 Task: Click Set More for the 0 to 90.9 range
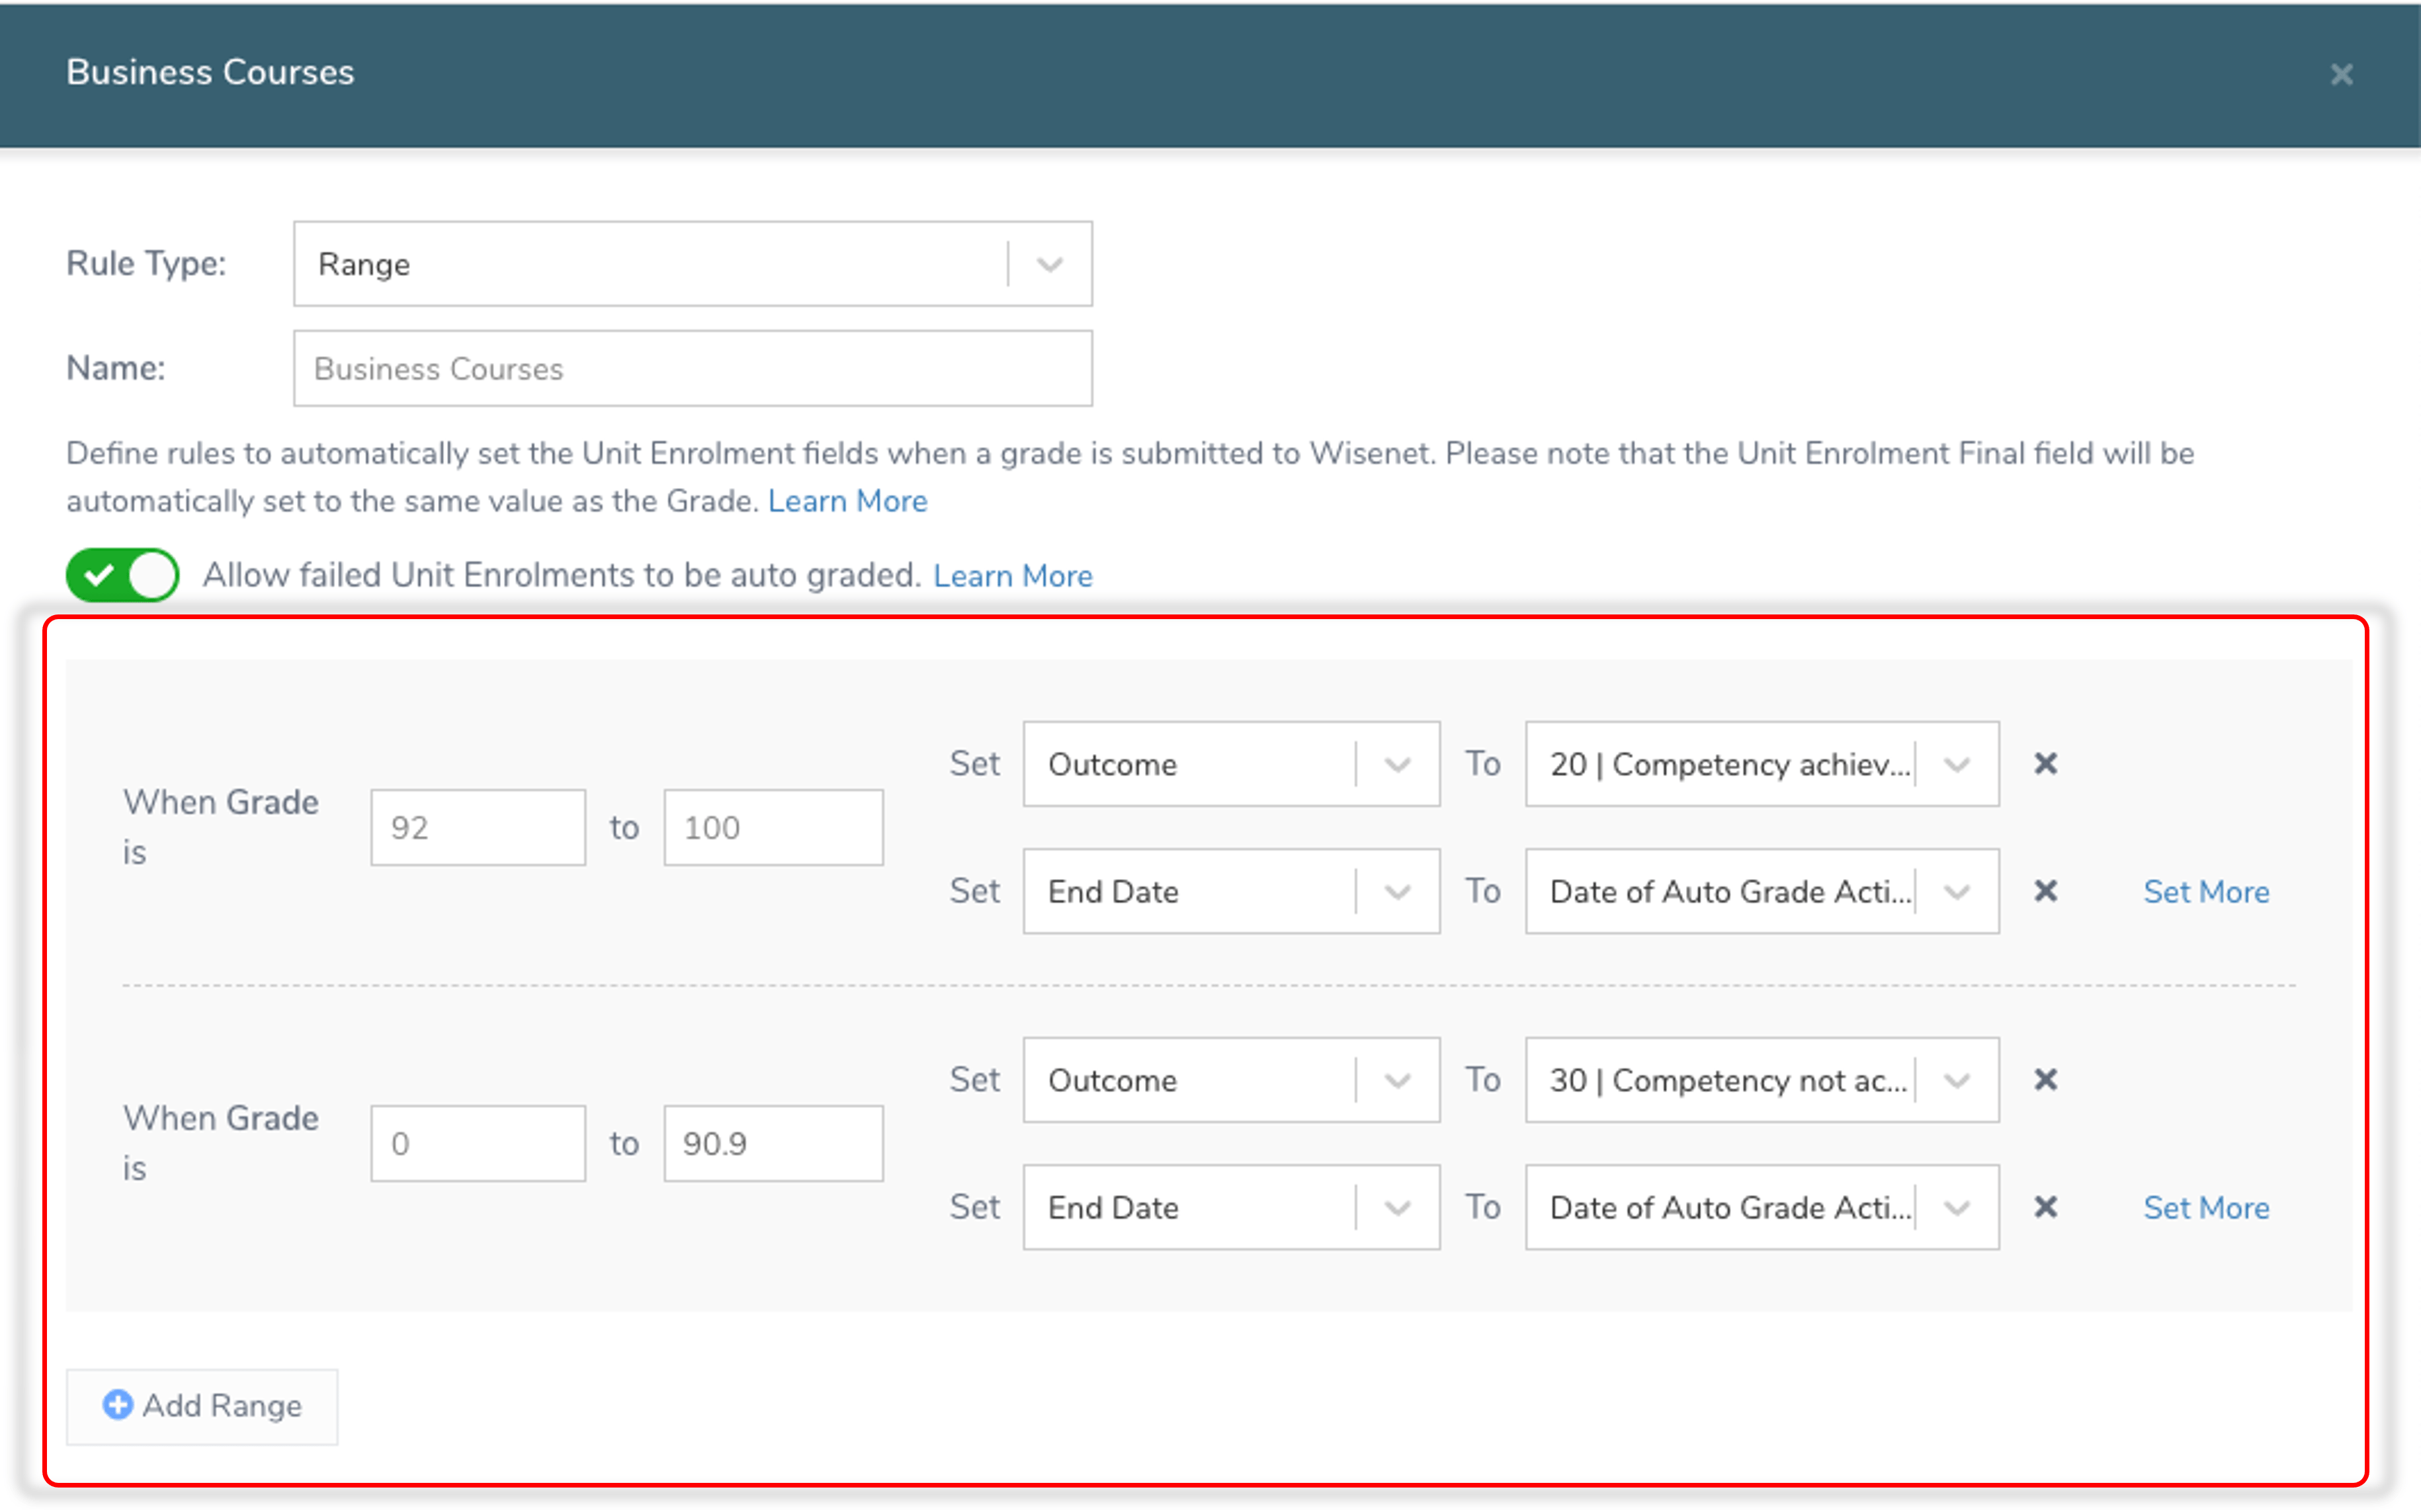click(2206, 1208)
